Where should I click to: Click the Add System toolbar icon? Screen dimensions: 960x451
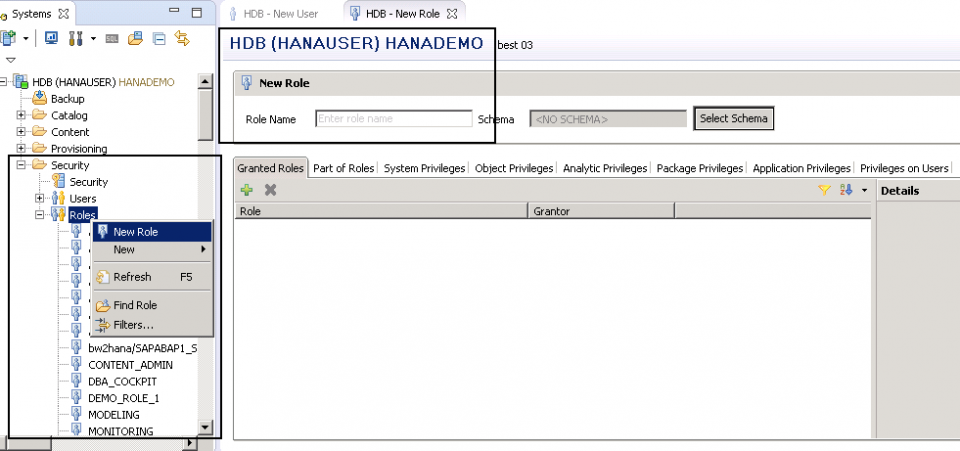9,39
